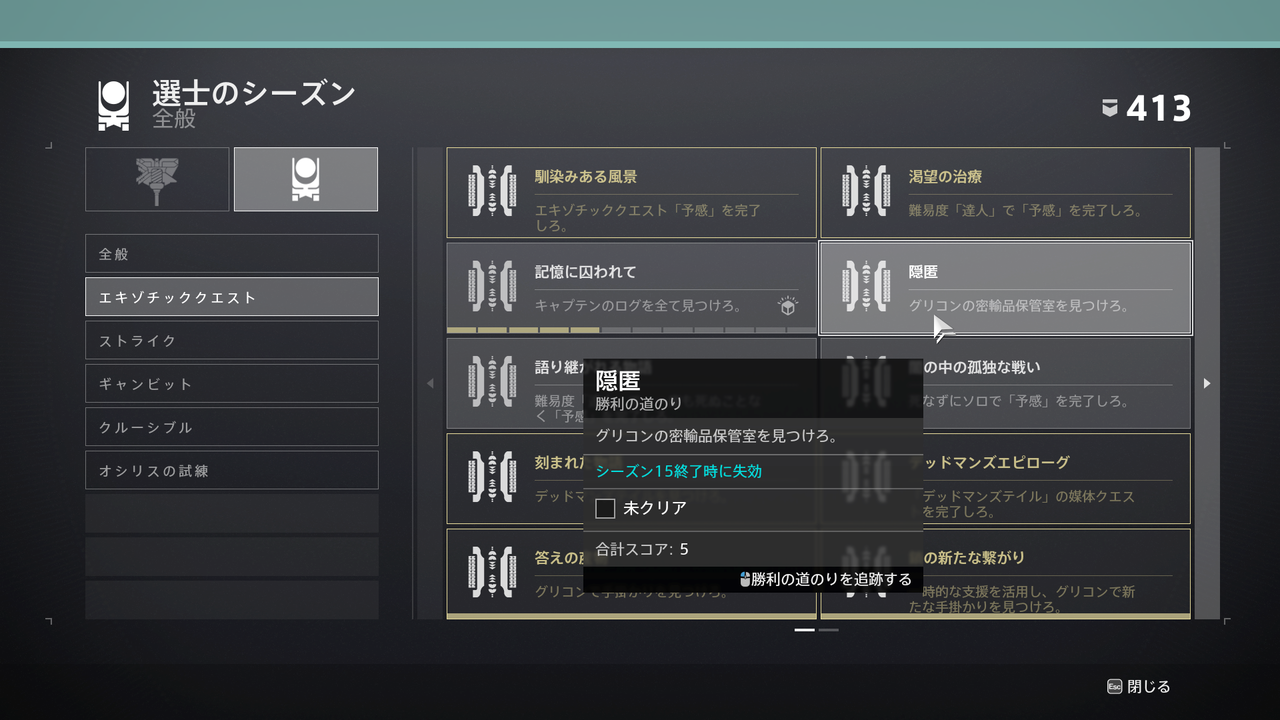Select the highlighted season emblem tab
1280x720 pixels.
point(306,179)
